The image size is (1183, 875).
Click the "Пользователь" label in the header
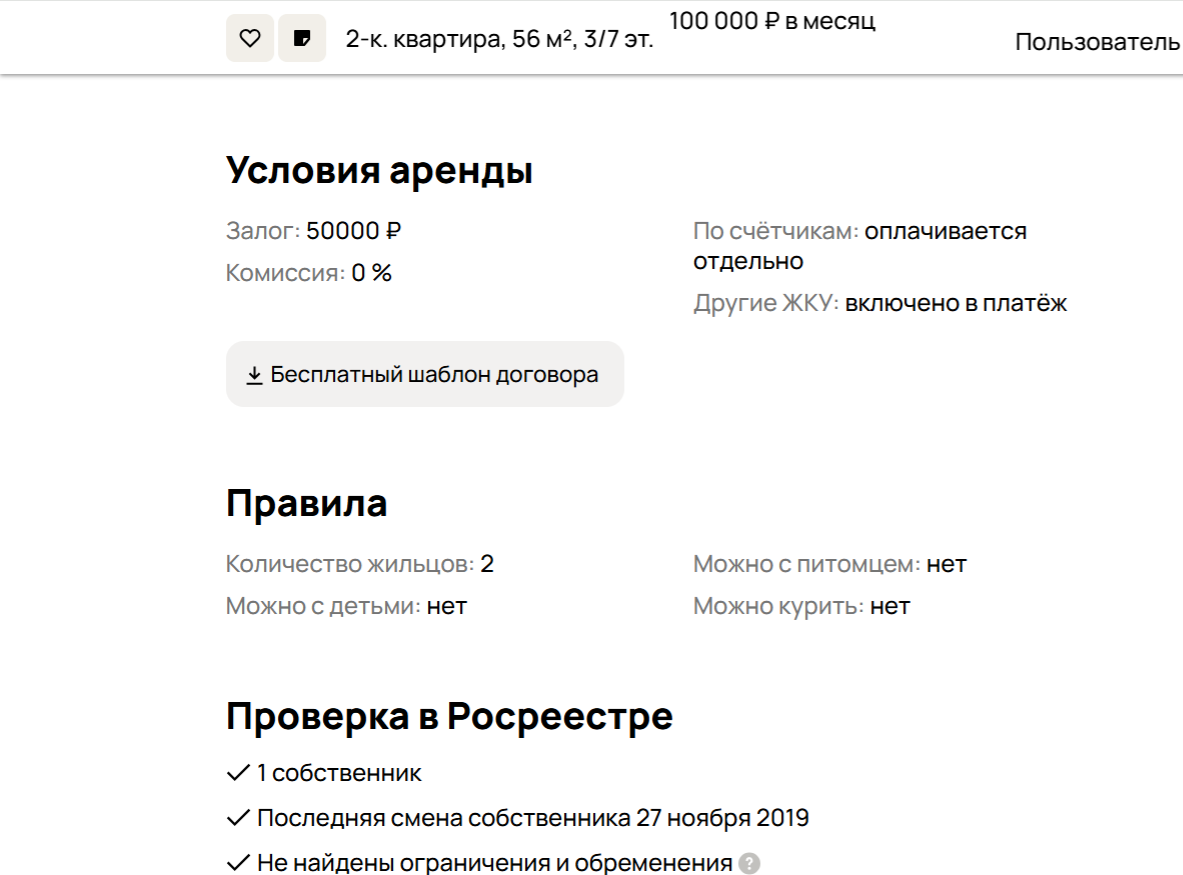(x=1097, y=42)
